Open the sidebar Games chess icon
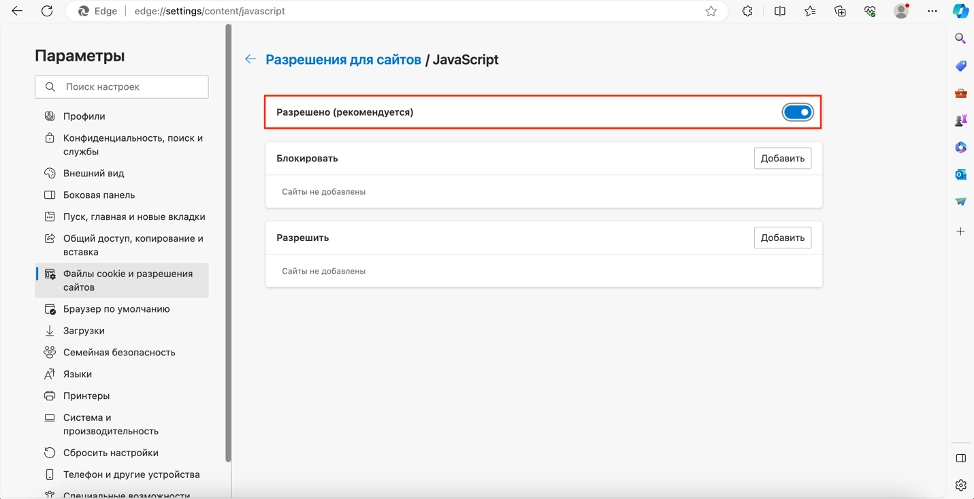Screen dimensions: 974x499 [x=960, y=121]
